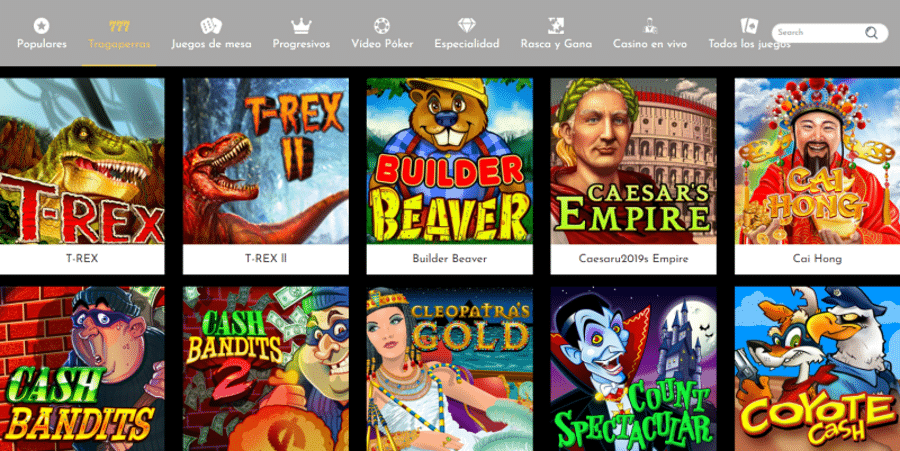
Task: Open the Caesar's Empire game thumbnail
Action: click(633, 161)
